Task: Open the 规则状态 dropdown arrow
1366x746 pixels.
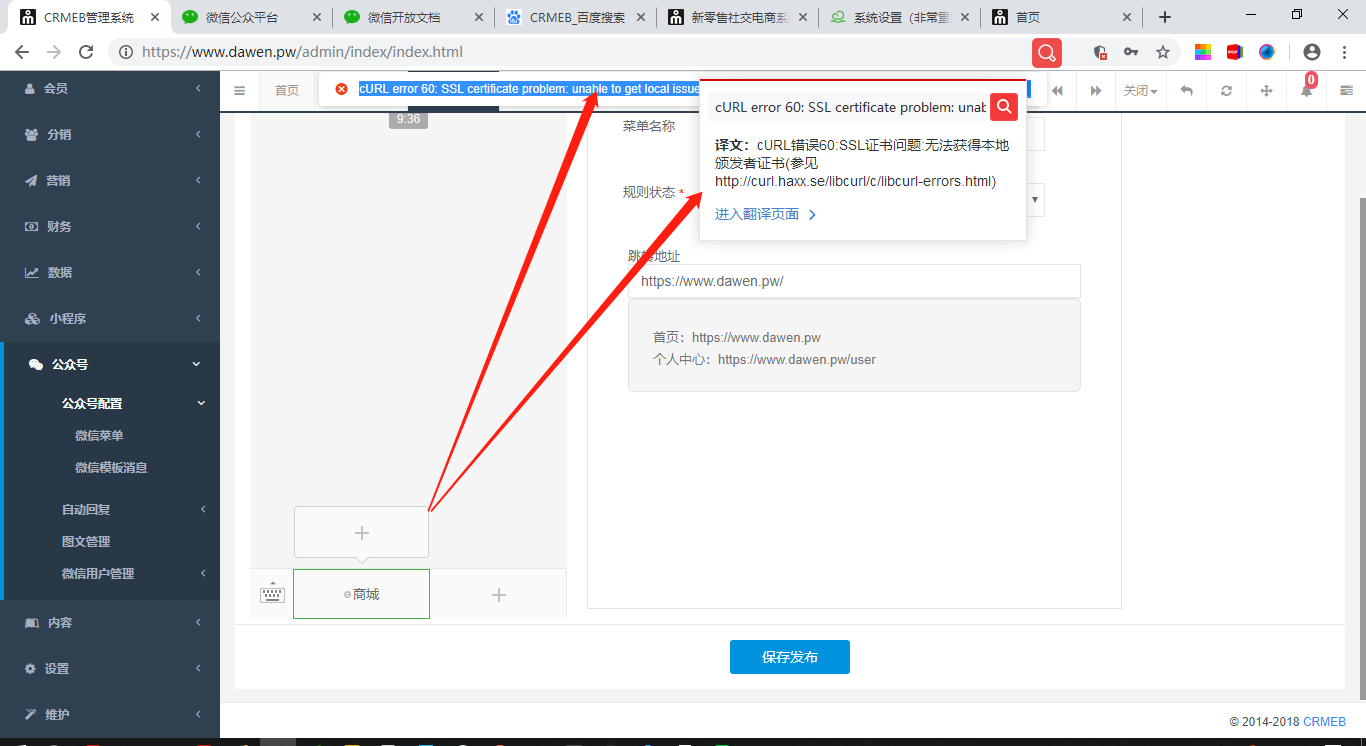Action: 1035,199
